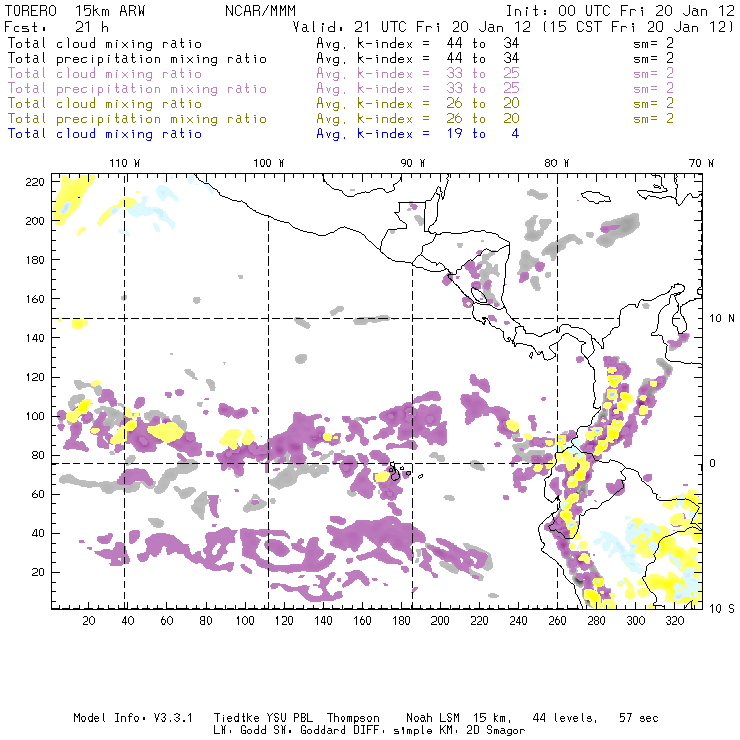Screen dimensions: 740x740
Task: Click "100" on the left grid axis
Action: tap(35, 416)
